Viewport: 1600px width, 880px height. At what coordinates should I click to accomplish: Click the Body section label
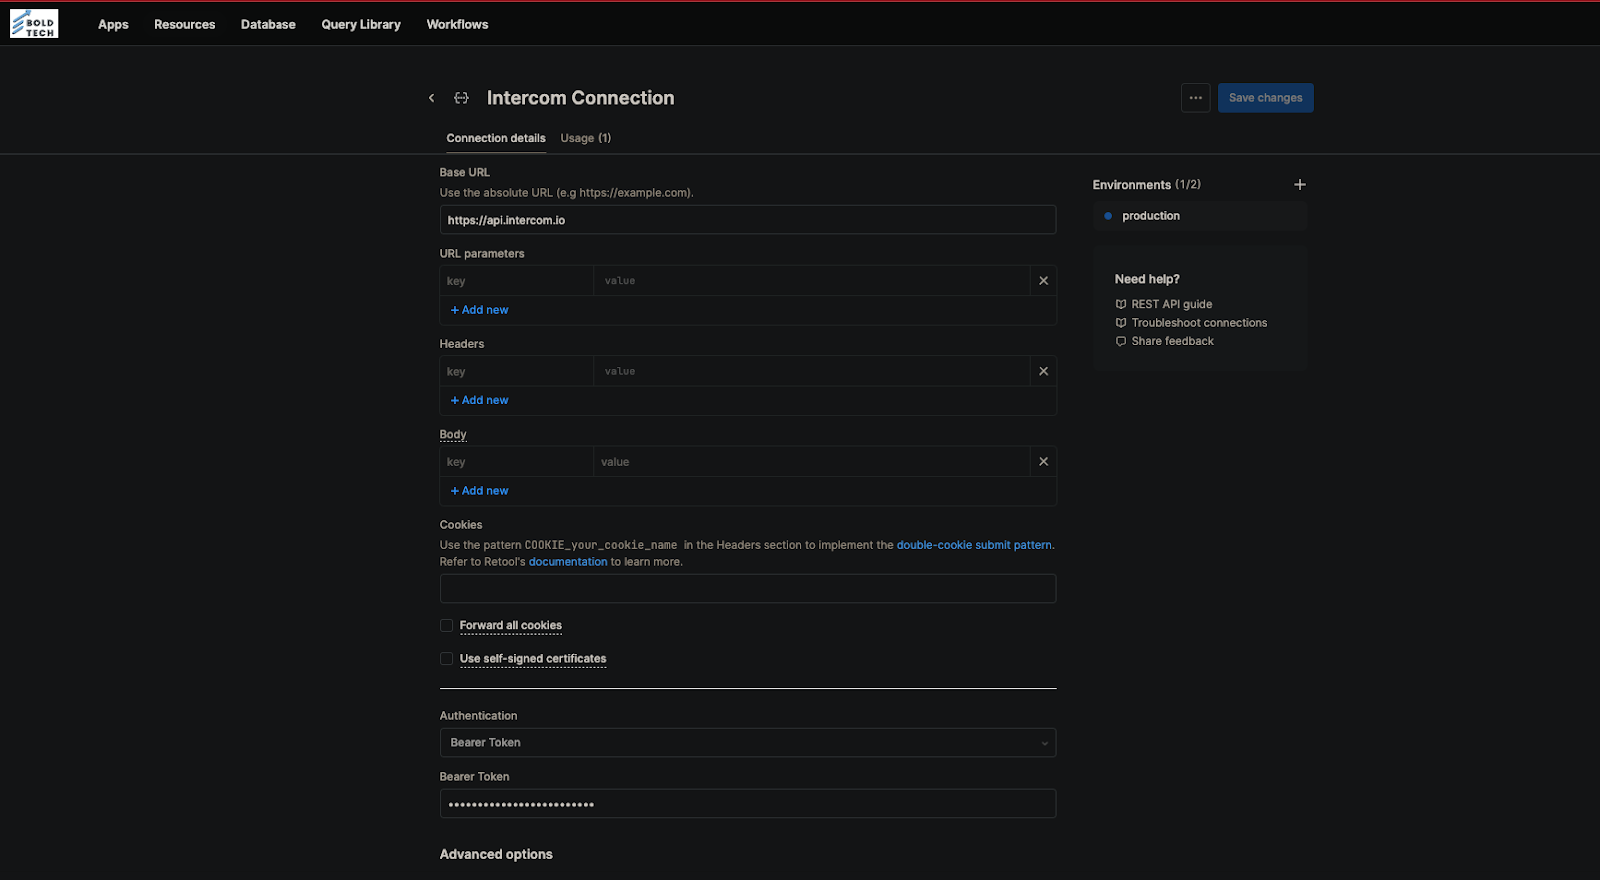(453, 434)
